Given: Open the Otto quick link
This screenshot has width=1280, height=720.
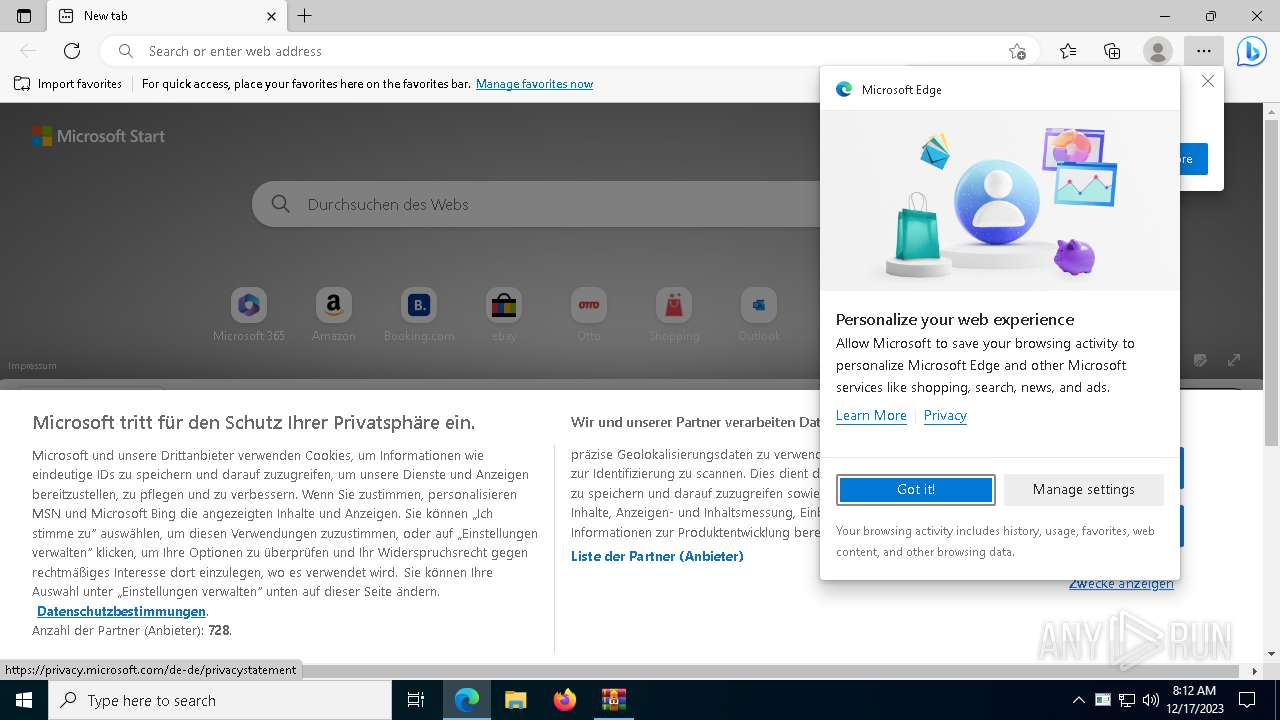Looking at the screenshot, I should pos(589,316).
